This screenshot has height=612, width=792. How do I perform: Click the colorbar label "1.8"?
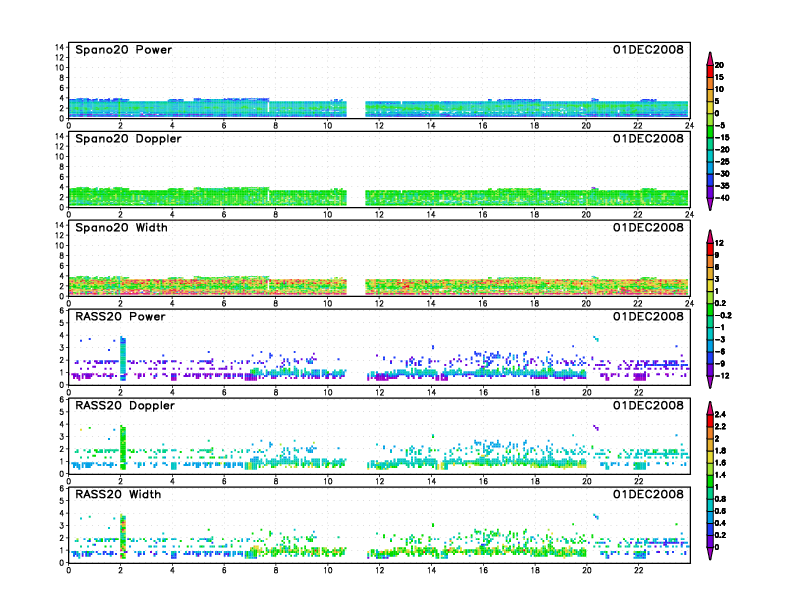coord(720,451)
